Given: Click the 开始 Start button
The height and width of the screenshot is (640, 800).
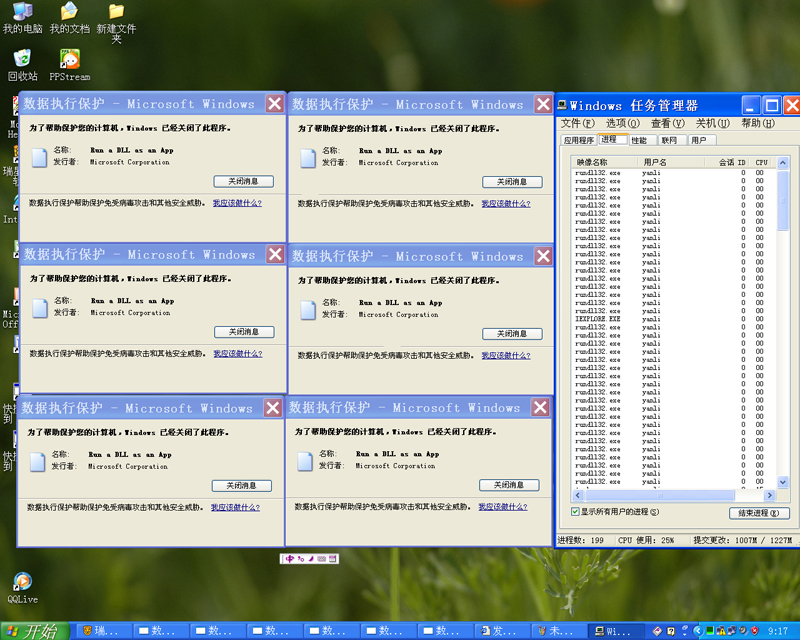Looking at the screenshot, I should point(36,631).
